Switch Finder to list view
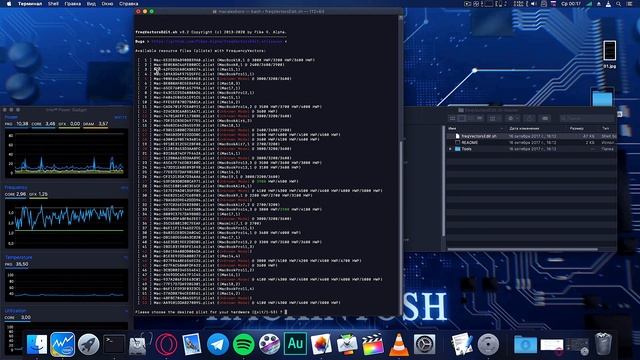The image size is (640, 360). click(x=462, y=118)
